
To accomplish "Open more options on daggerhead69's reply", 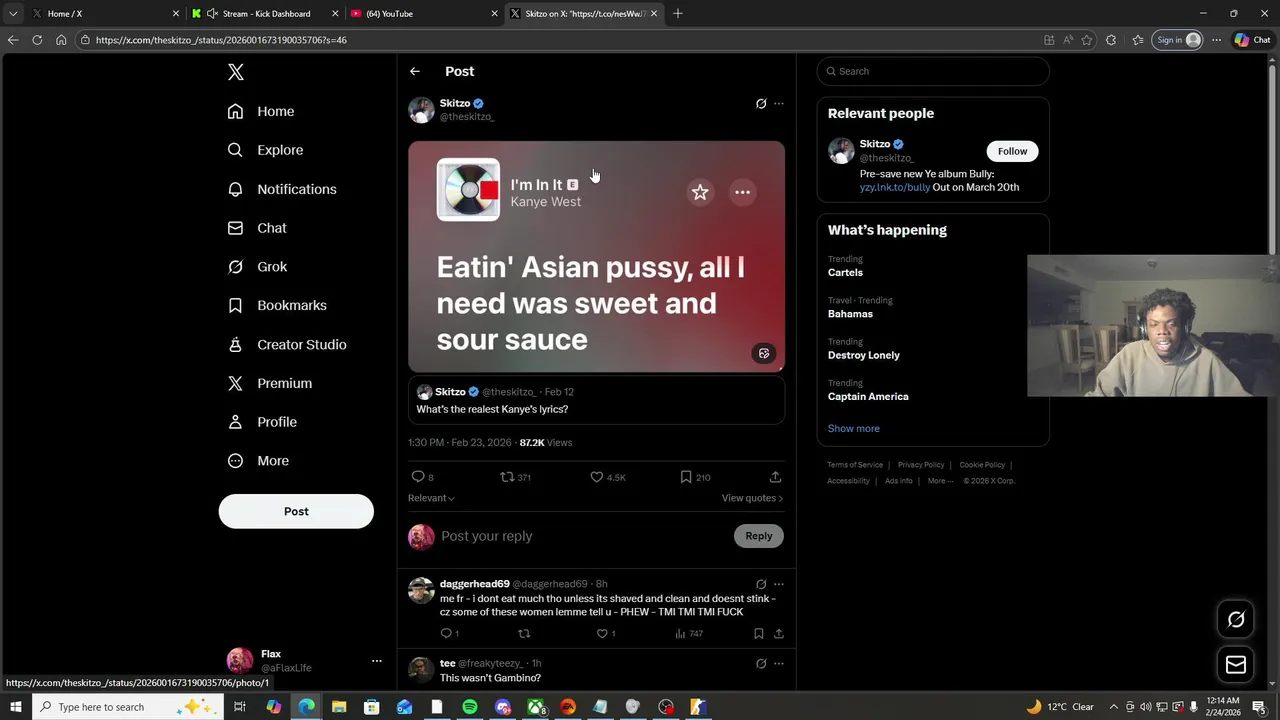I will point(779,584).
